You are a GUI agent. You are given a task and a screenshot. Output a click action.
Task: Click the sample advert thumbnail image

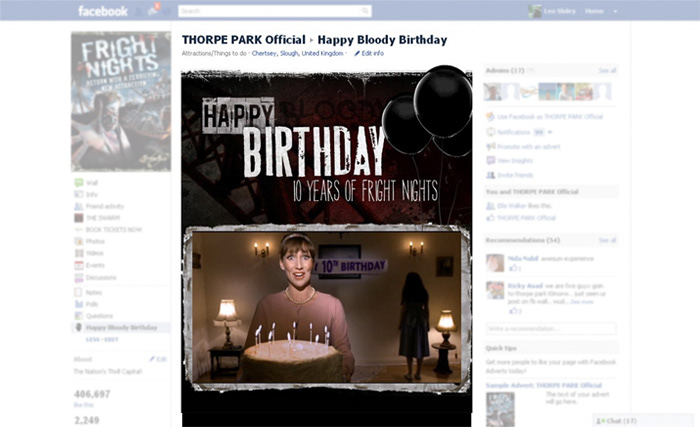(x=500, y=409)
